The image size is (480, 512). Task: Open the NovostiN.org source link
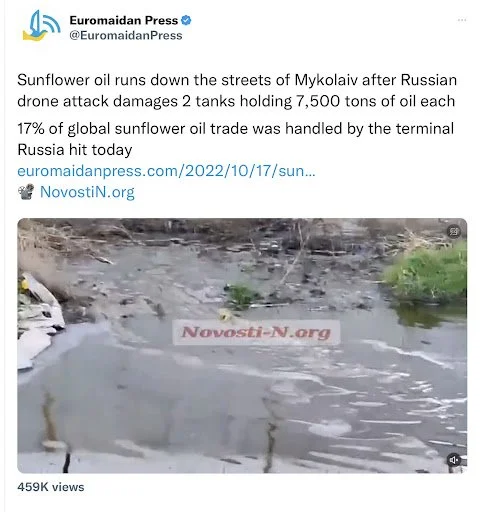pyautogui.click(x=87, y=192)
